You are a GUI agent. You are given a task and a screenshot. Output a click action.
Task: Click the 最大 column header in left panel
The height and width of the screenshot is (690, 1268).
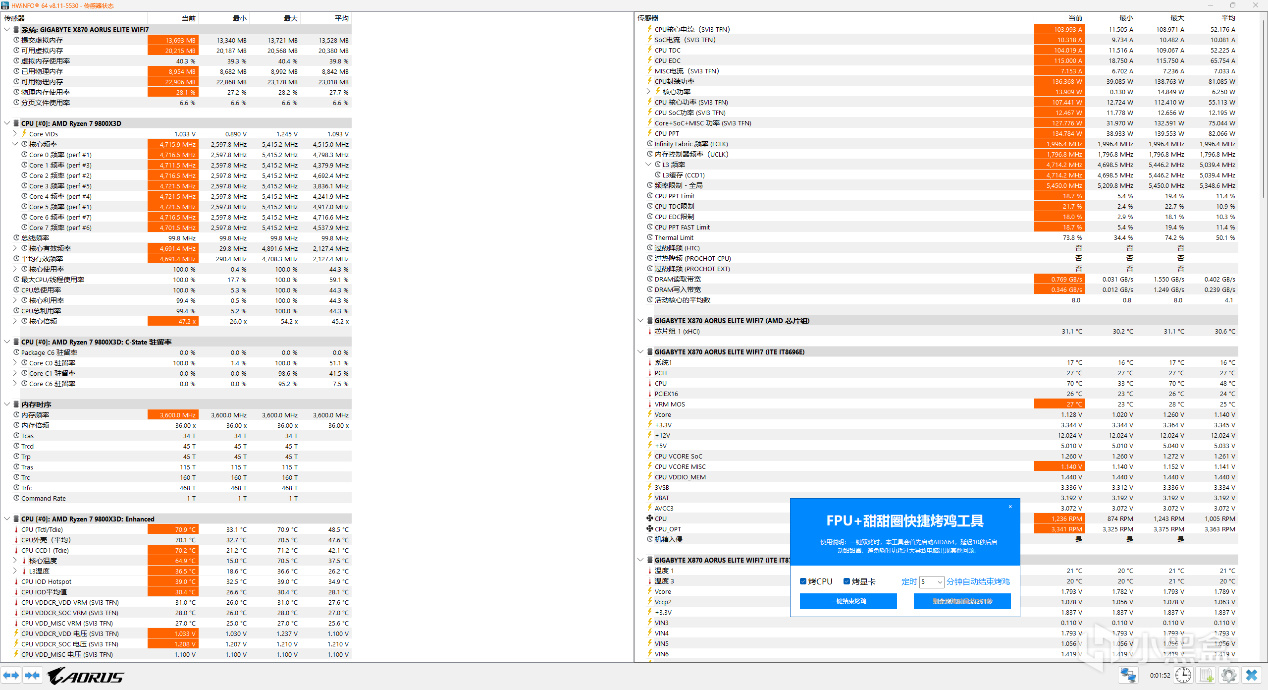(x=275, y=18)
